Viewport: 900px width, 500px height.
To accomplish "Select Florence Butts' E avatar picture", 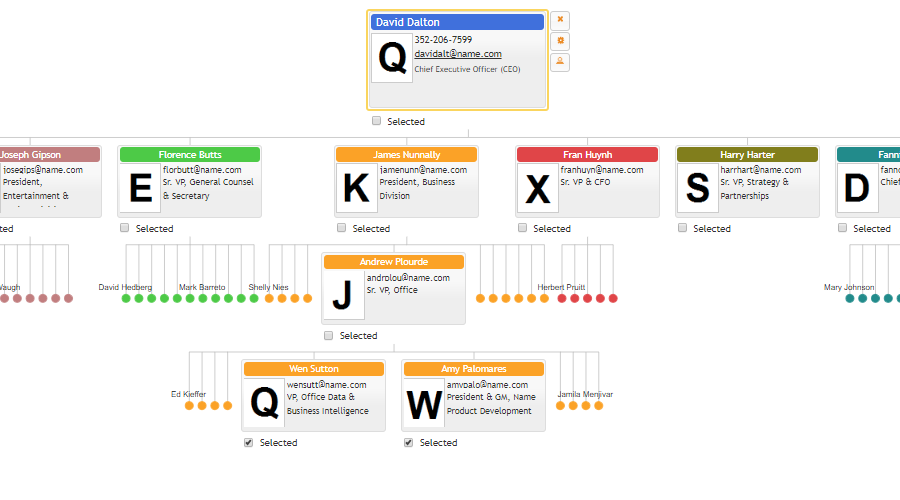I will [140, 188].
